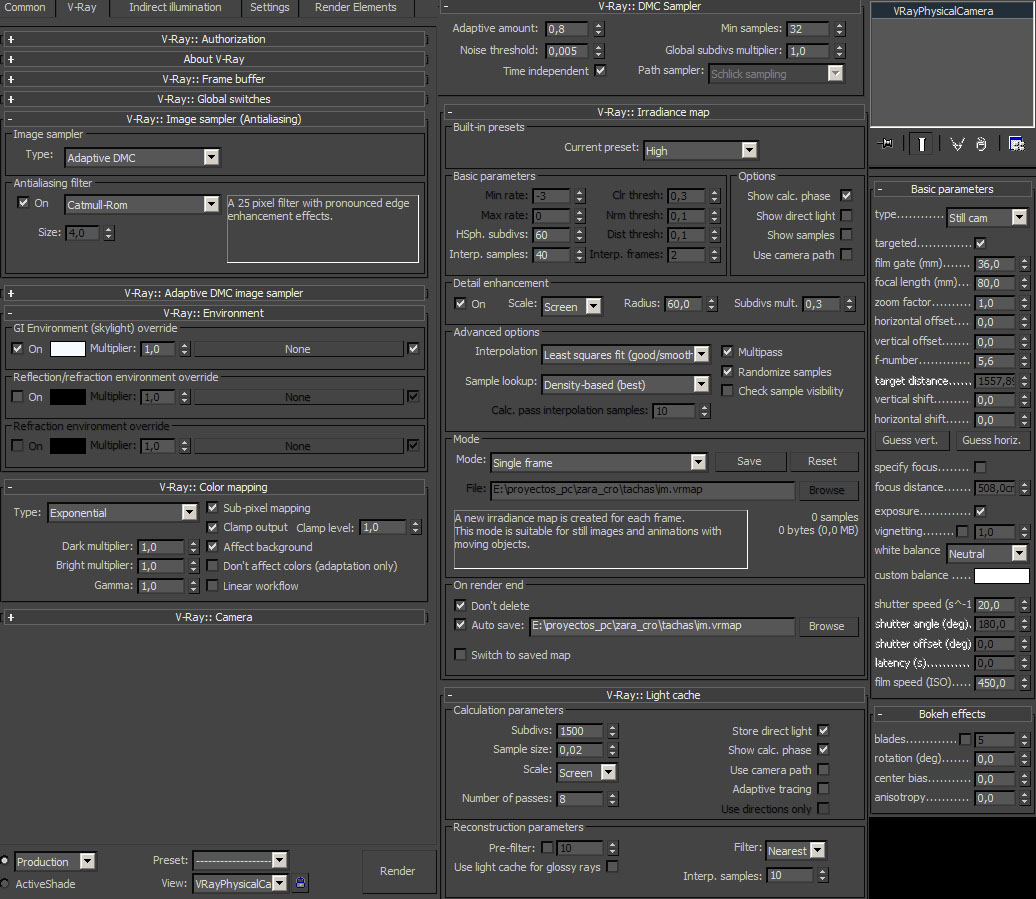This screenshot has height=899, width=1036.
Task: Switch to the Render Elements tab
Action: (355, 7)
